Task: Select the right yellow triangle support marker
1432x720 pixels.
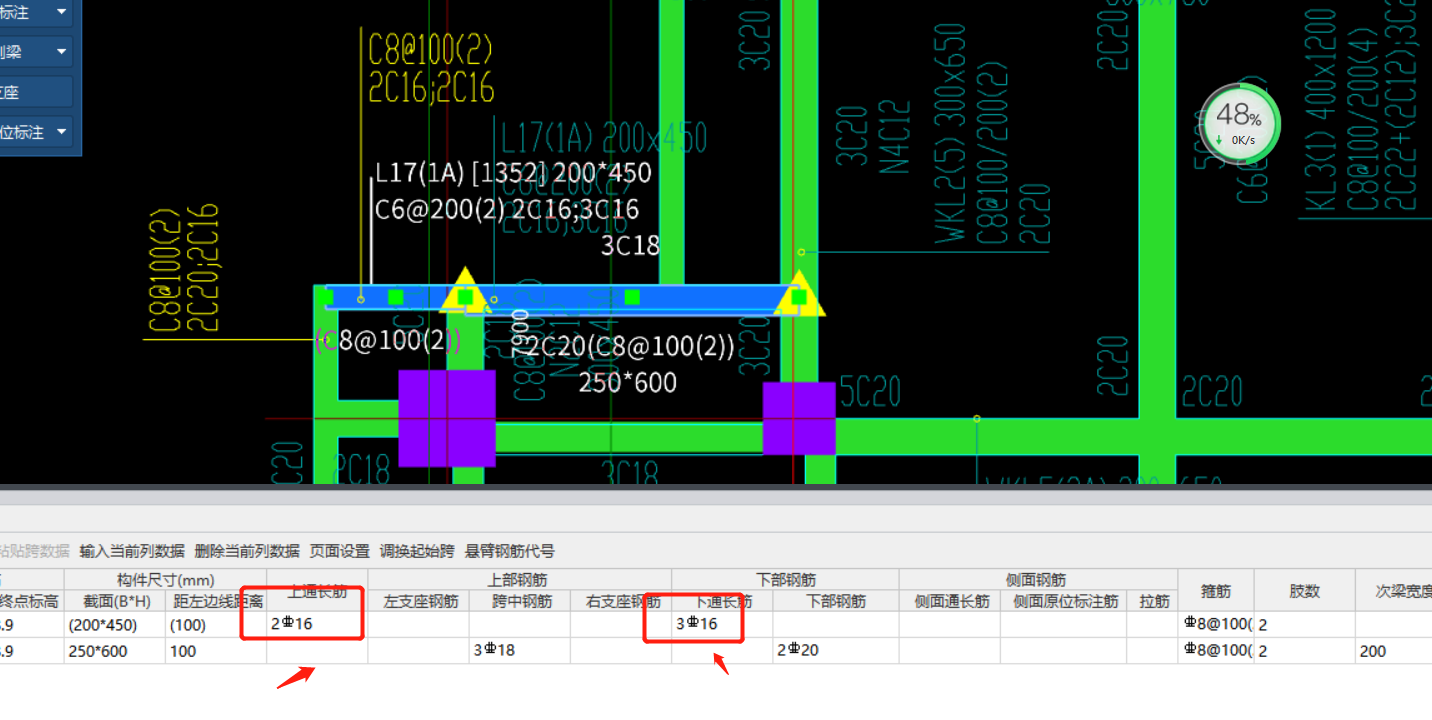Action: pos(799,293)
